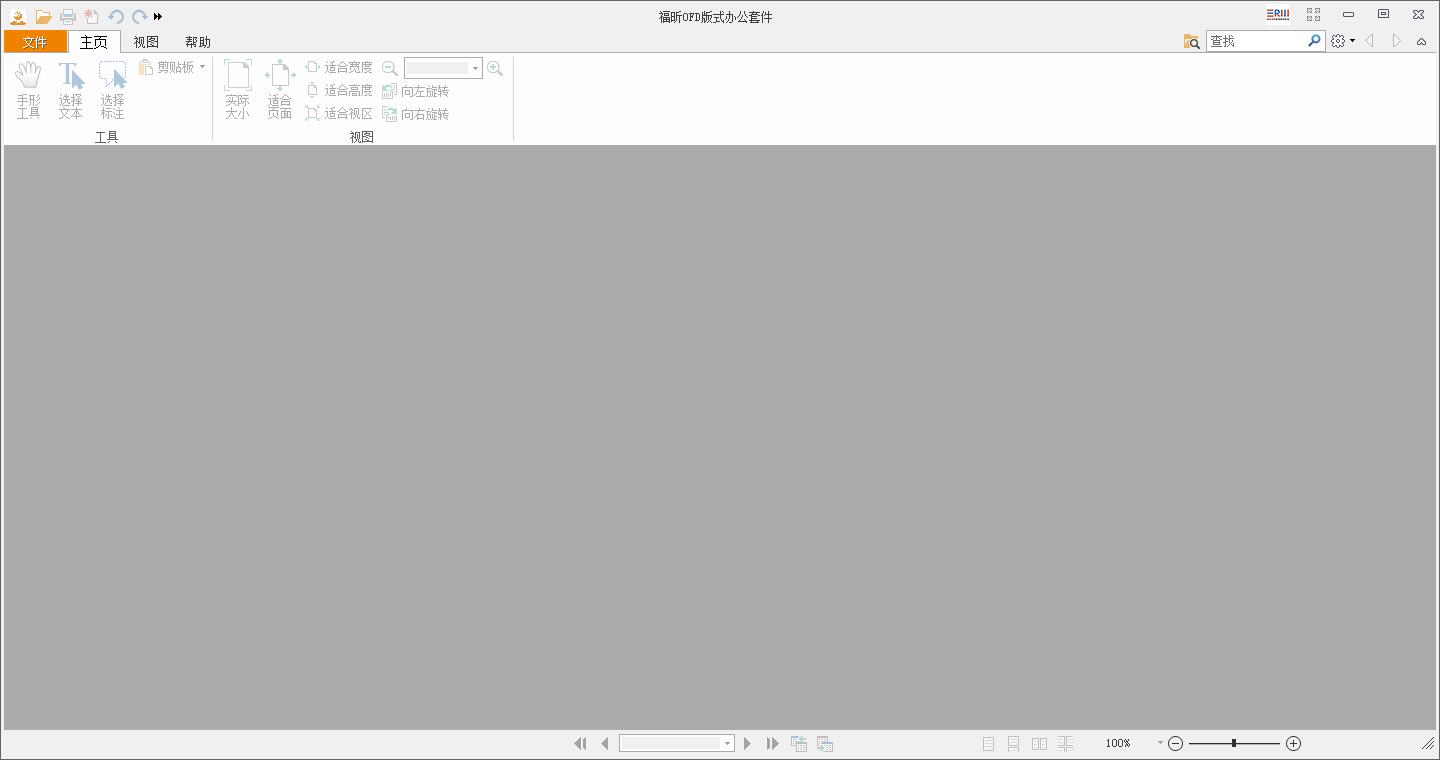Apply 适合宽度 fit width view
Screen dimensions: 1440x760
(340, 67)
